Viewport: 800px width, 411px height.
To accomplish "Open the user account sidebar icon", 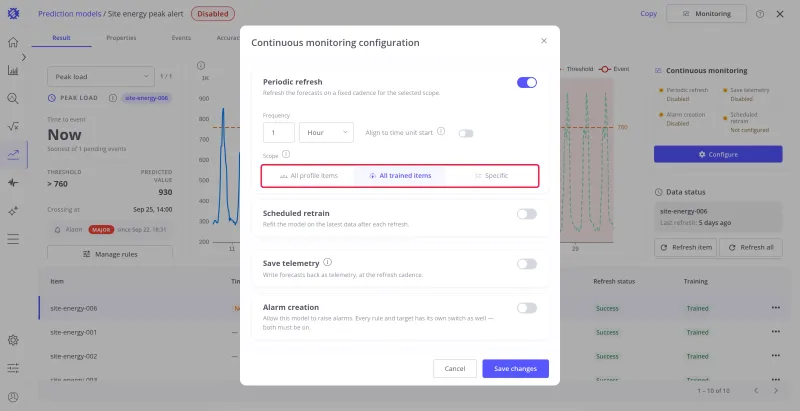I will [13, 397].
